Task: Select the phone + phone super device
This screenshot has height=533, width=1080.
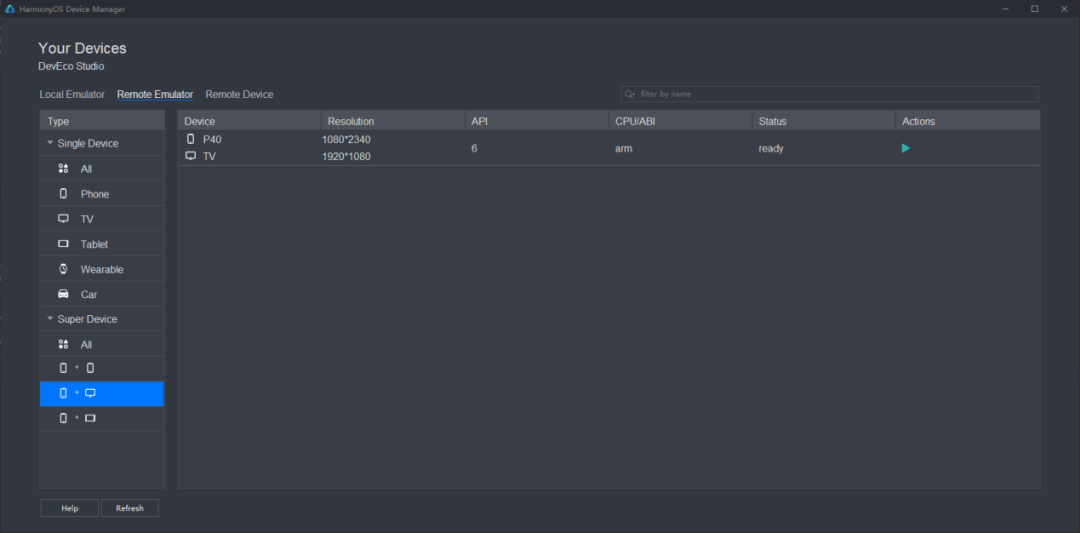Action: 77,368
